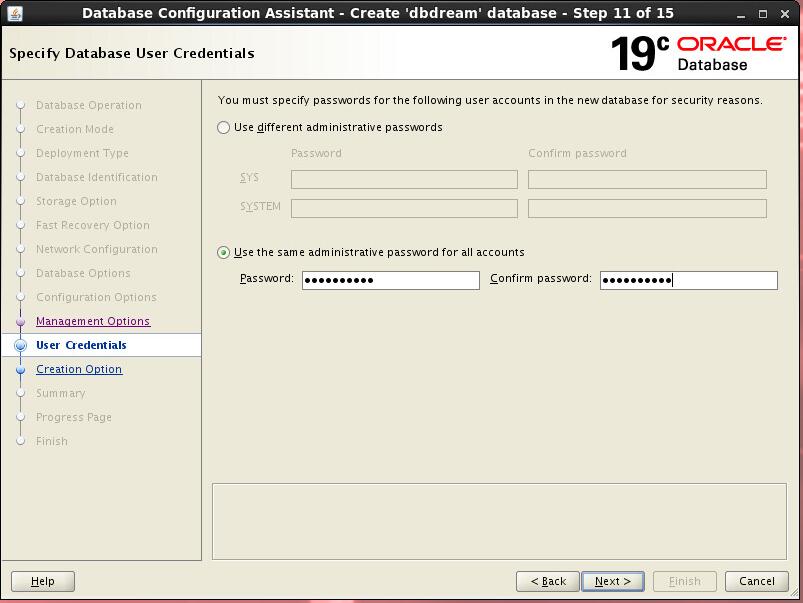Screen dimensions: 803x603
Task: Click the SYSTEM confirm password field
Action: (x=647, y=208)
